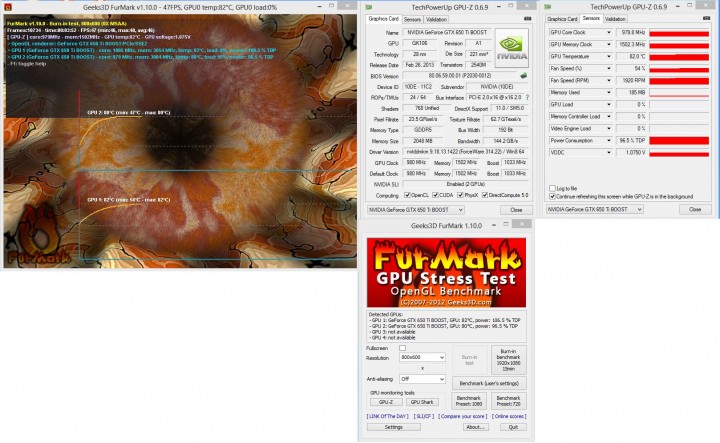Screen dimensions: 720x443
Task: Click the BIOS Version value field
Action: click(x=459, y=76)
